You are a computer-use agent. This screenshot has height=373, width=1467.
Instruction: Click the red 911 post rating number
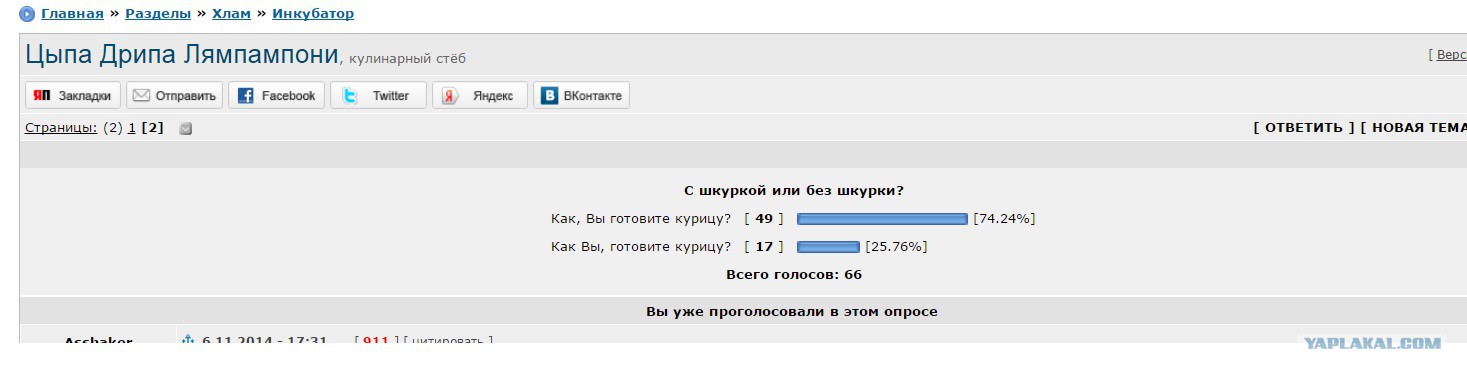[375, 341]
